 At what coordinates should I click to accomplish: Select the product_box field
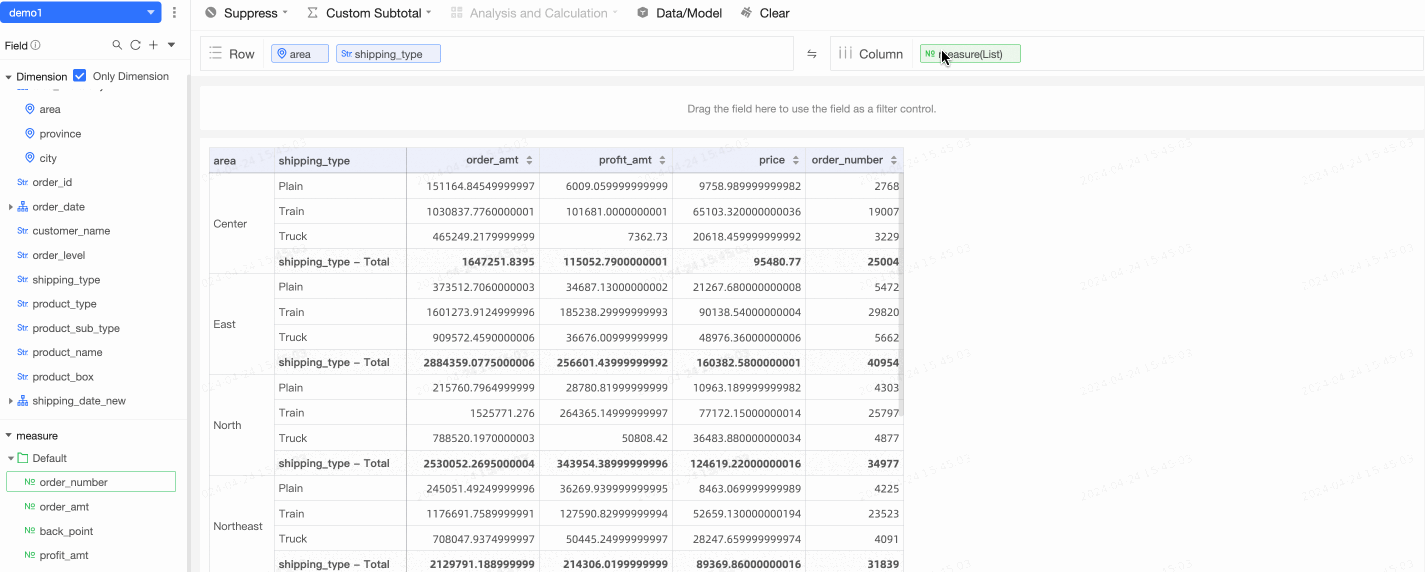pos(62,377)
